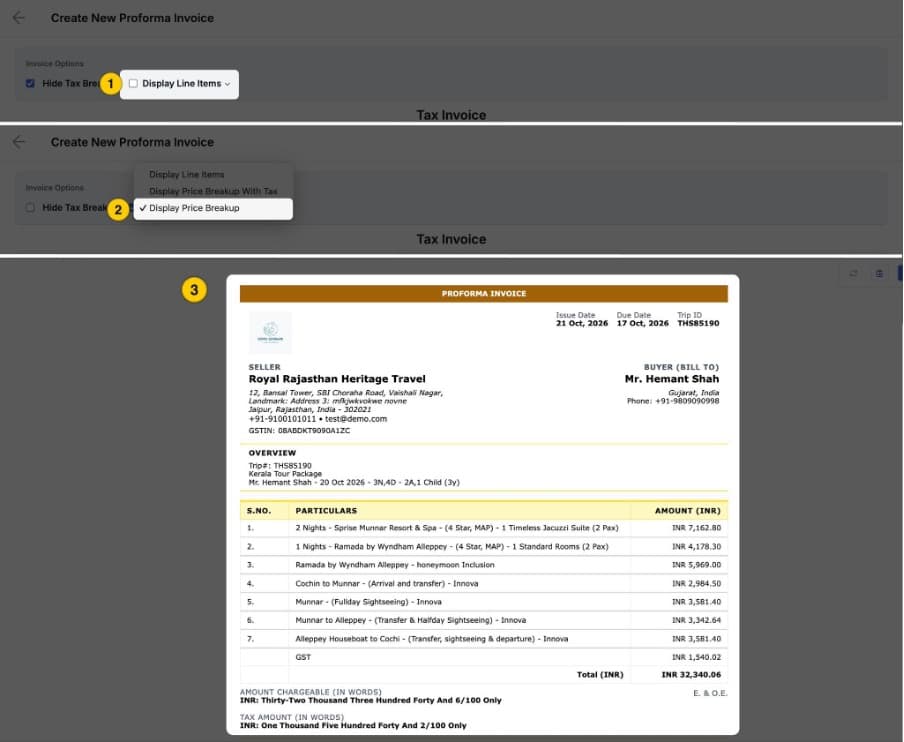904x742 pixels.
Task: Click the AMOUNT (INR) column header
Action: pos(687,511)
